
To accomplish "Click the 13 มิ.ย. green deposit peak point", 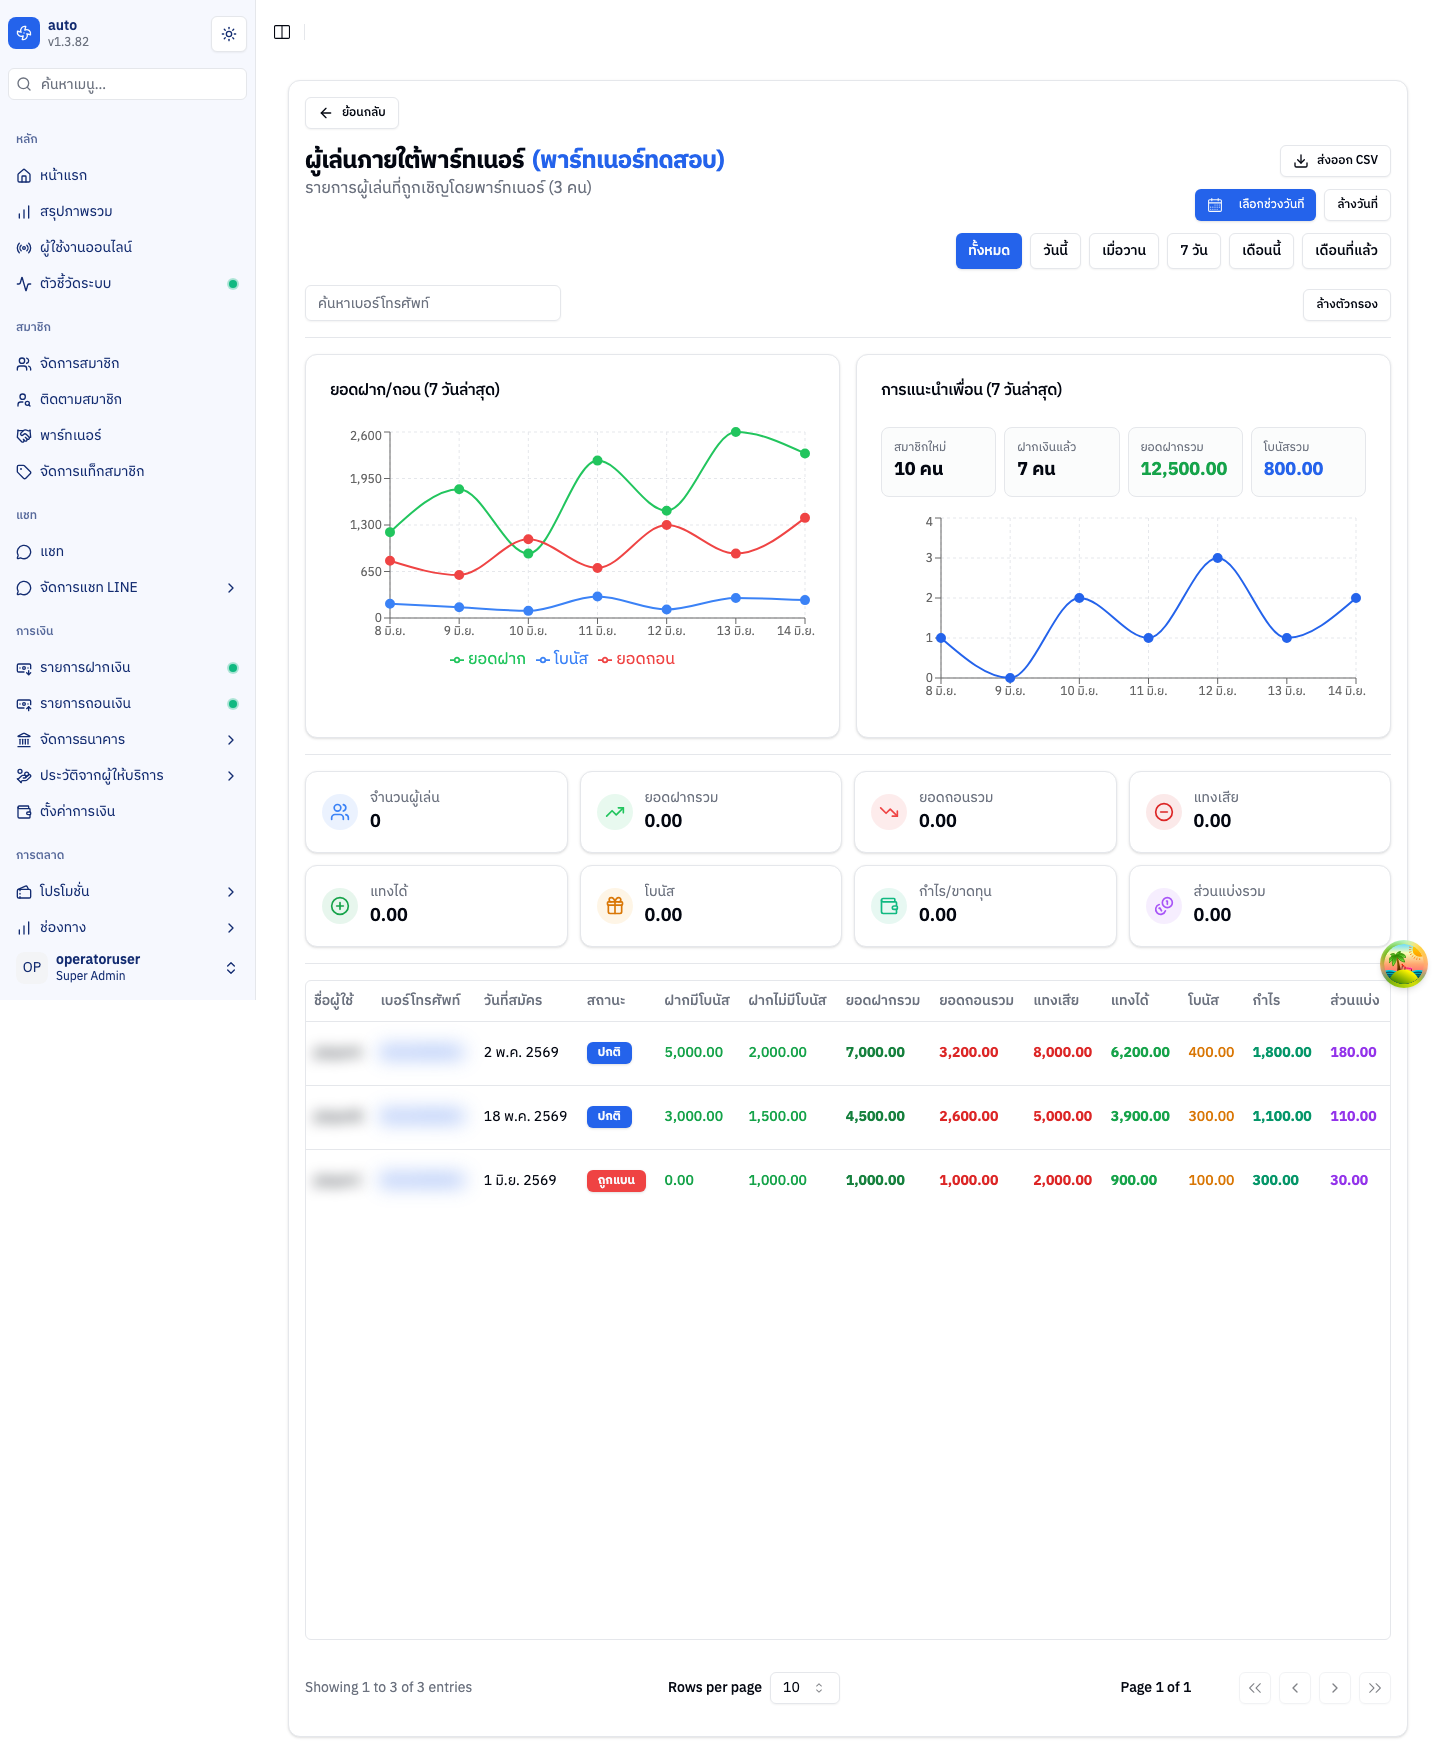I will (736, 432).
